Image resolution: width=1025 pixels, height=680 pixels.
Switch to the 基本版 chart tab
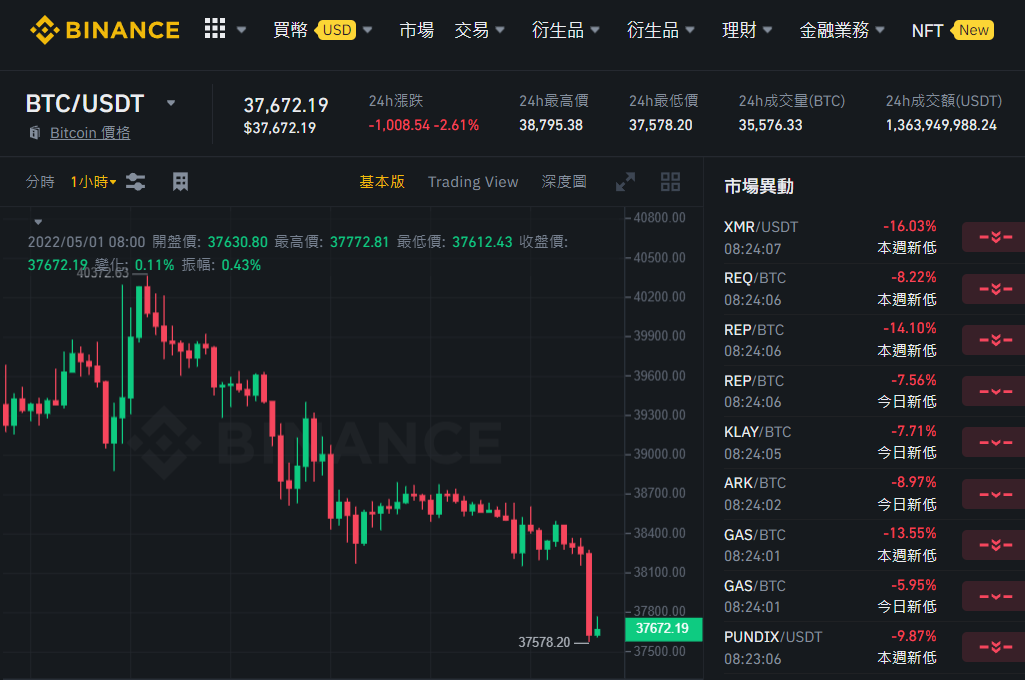(382, 182)
